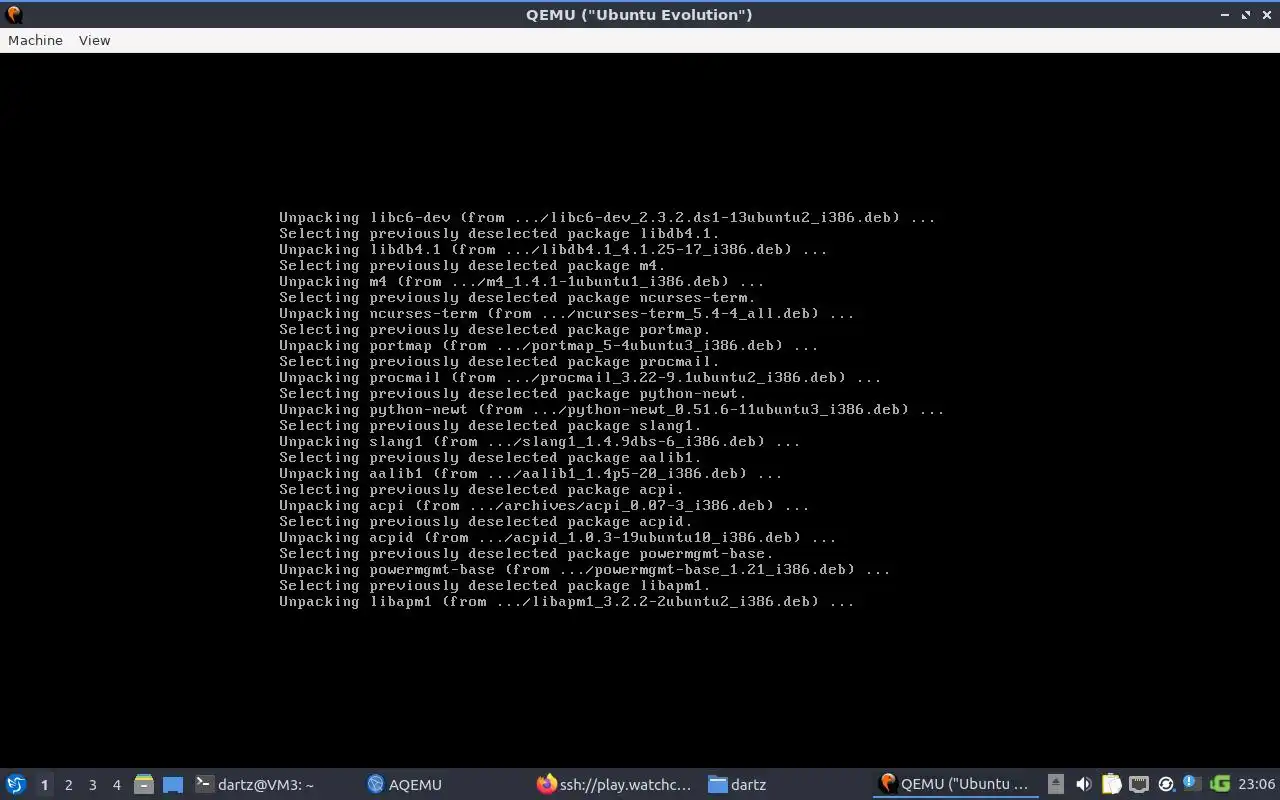Click the line 'Unpacking powermgmt-base'
Screen dimensions: 1280x800
(x=585, y=569)
